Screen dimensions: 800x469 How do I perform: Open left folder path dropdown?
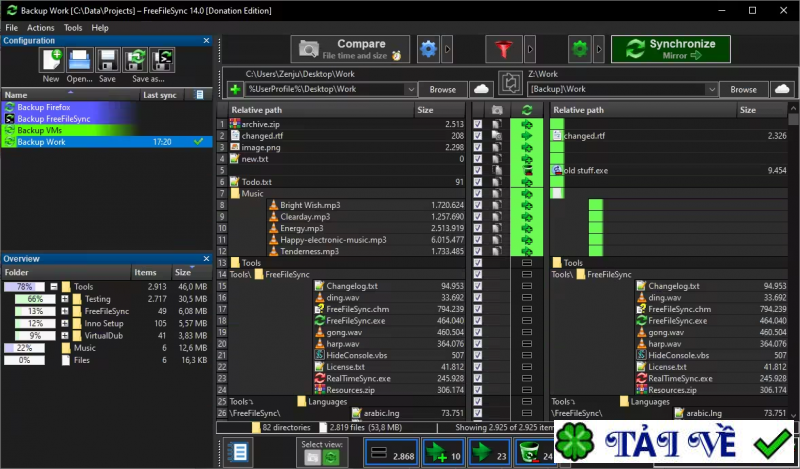(409, 90)
